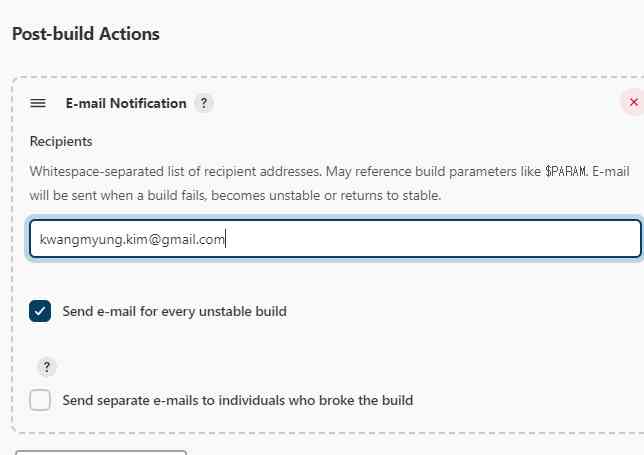Open help icon beside E-mail Notification title

204,103
